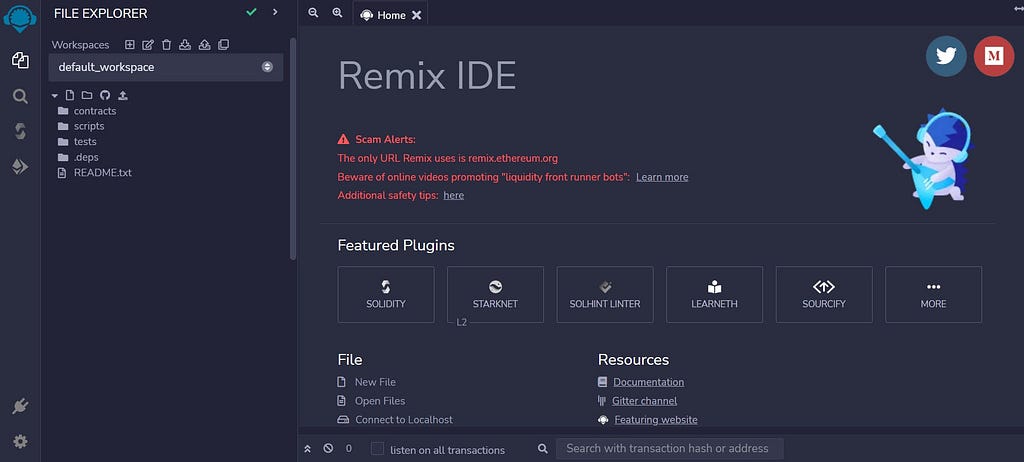
Task: Clone workspace with the copy icon
Action: pyautogui.click(x=223, y=44)
